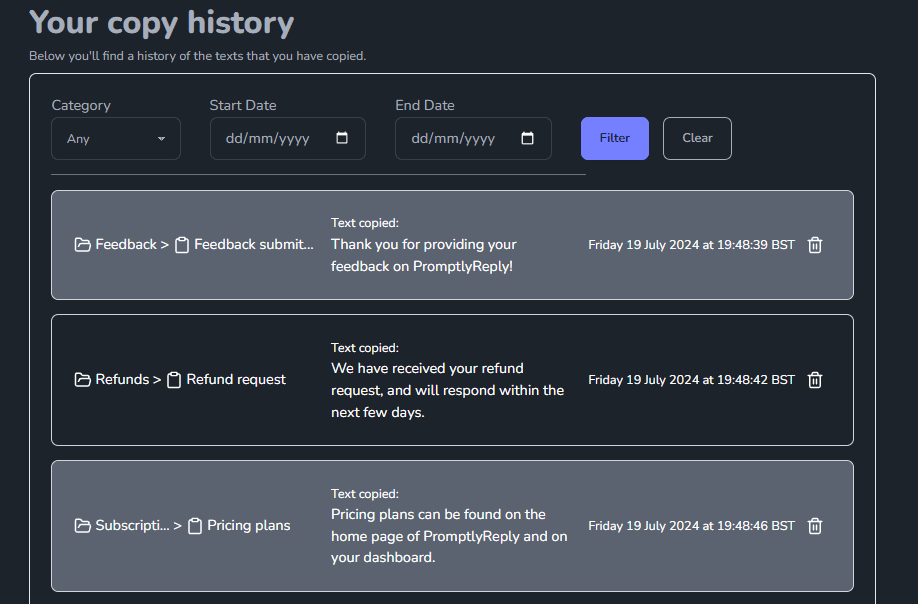Click 'Subscripti...' category name

132,526
